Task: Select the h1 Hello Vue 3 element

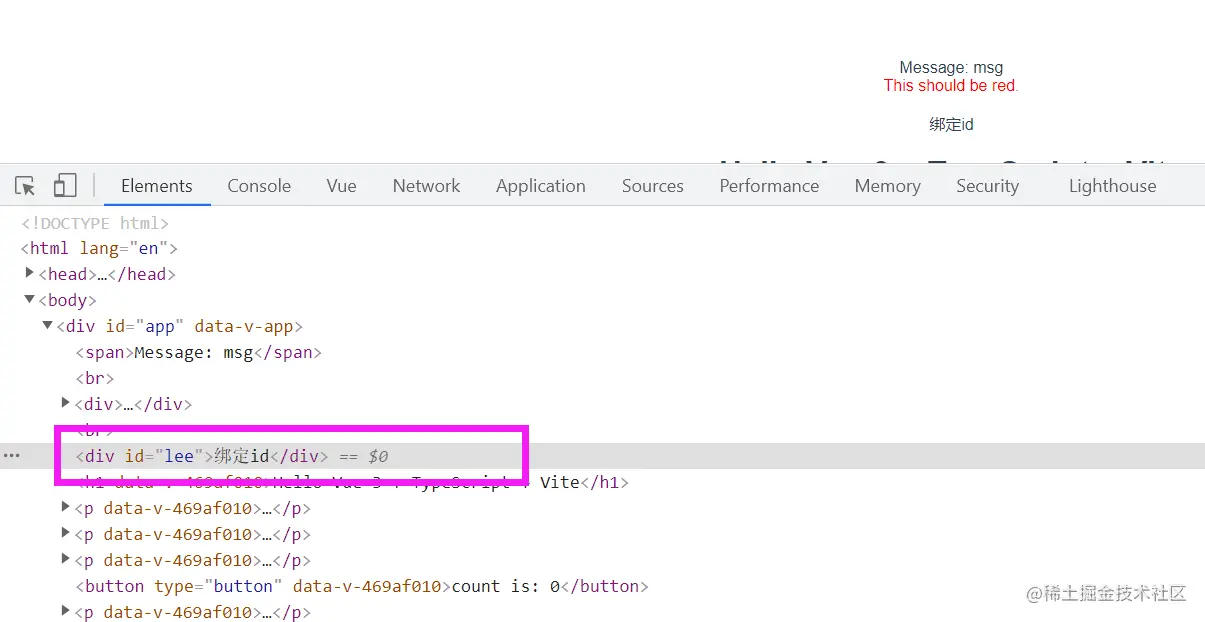Action: click(x=352, y=482)
